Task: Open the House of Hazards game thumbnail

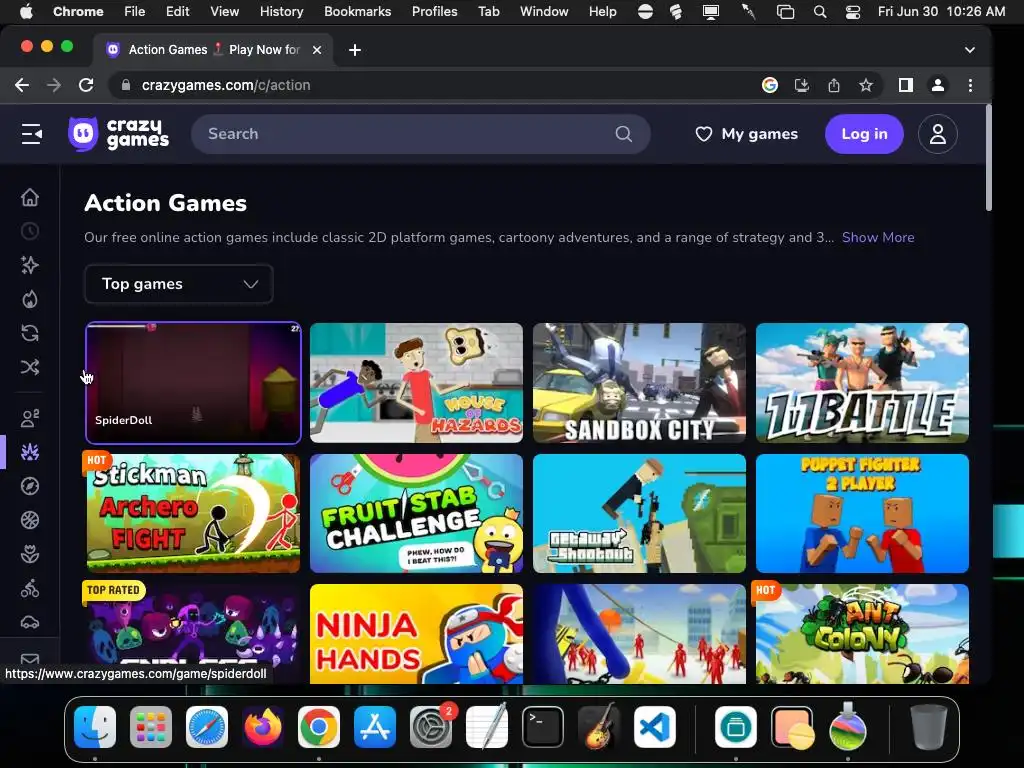Action: [416, 383]
